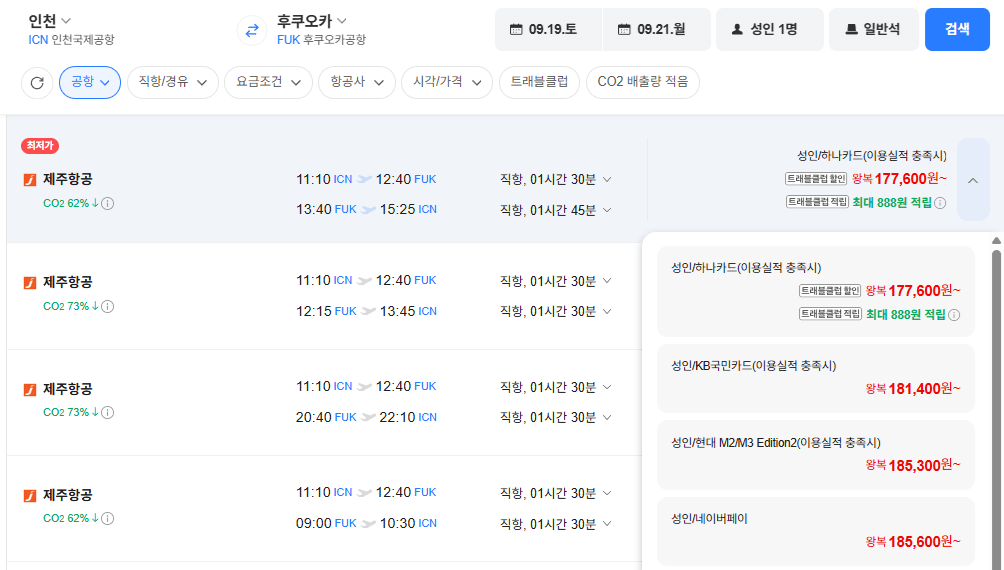
Task: Click top-row 왕복 177,600원 price
Action: [899, 179]
